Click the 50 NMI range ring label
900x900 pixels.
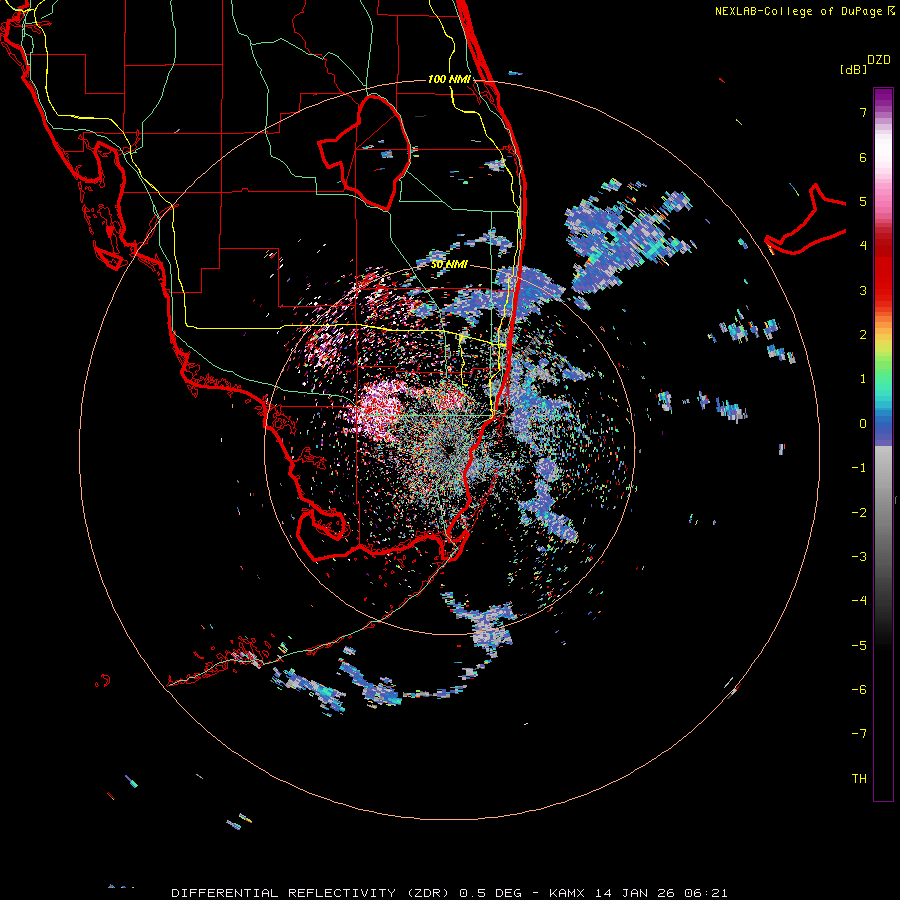(449, 264)
